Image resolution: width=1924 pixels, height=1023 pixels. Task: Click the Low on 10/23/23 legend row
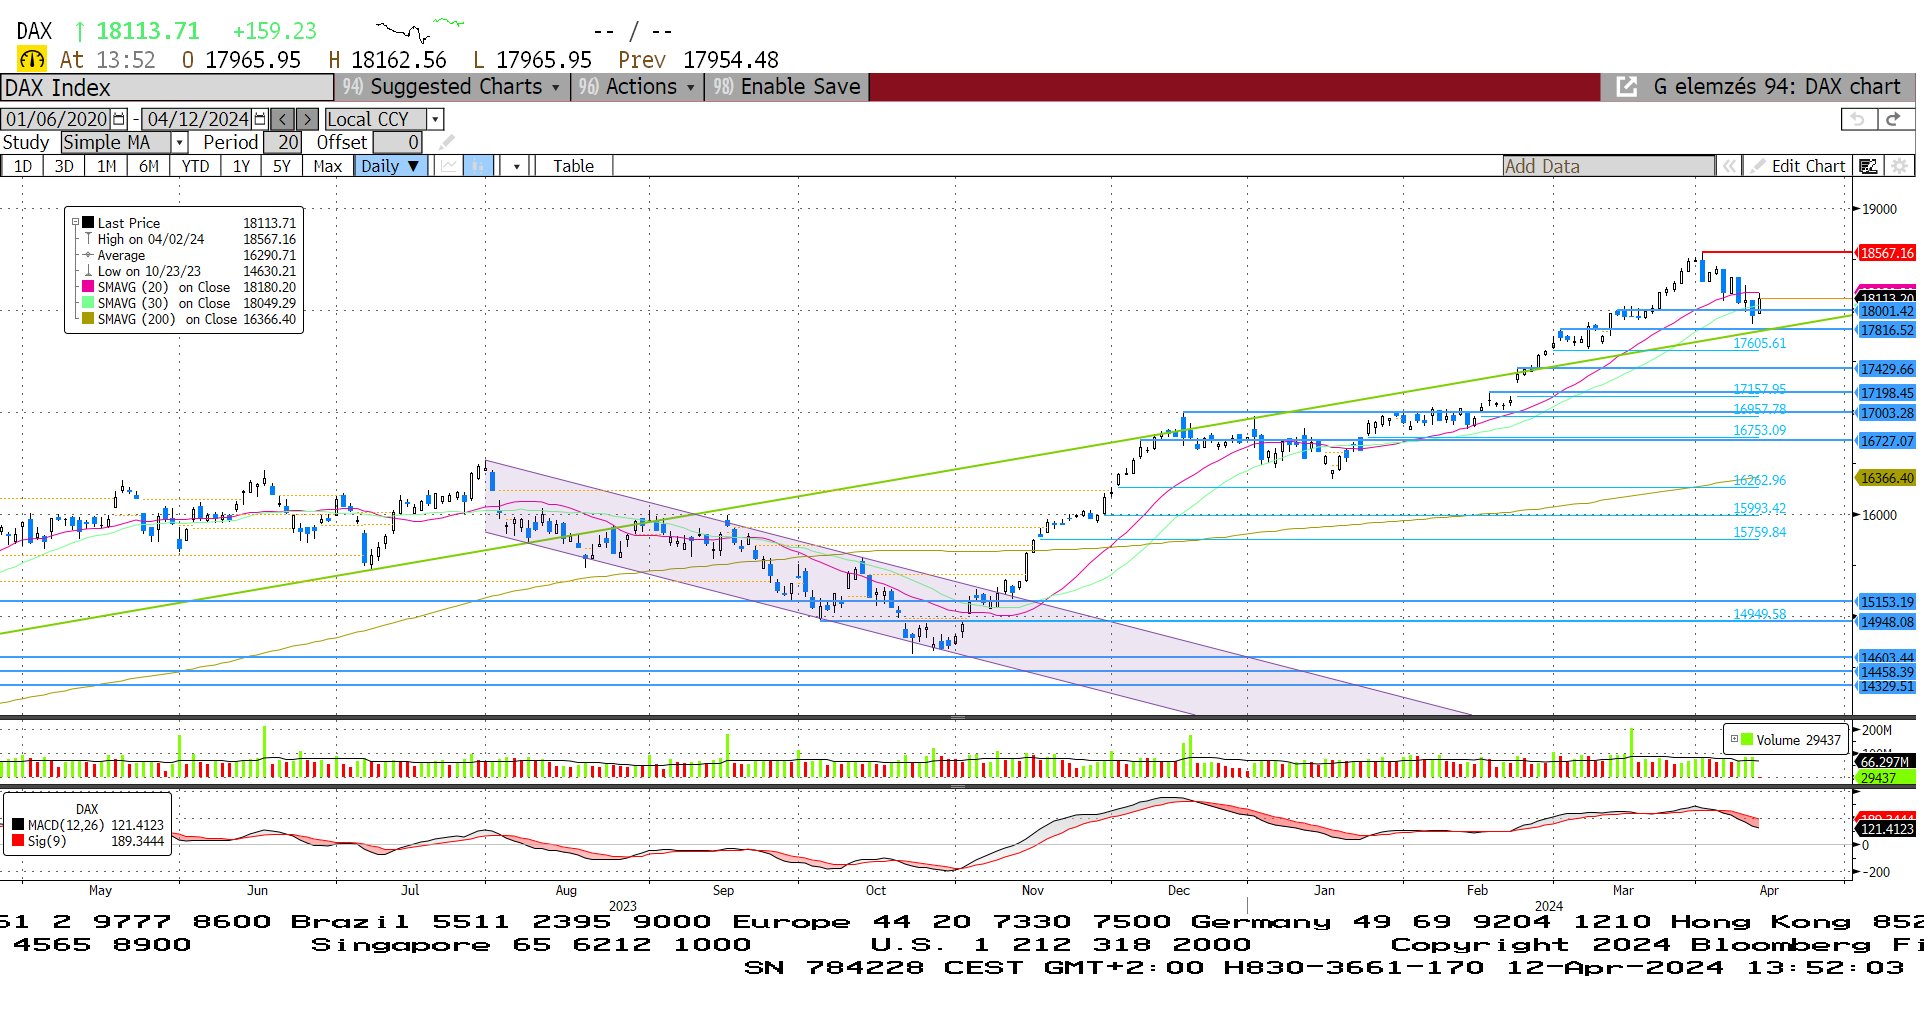click(189, 271)
